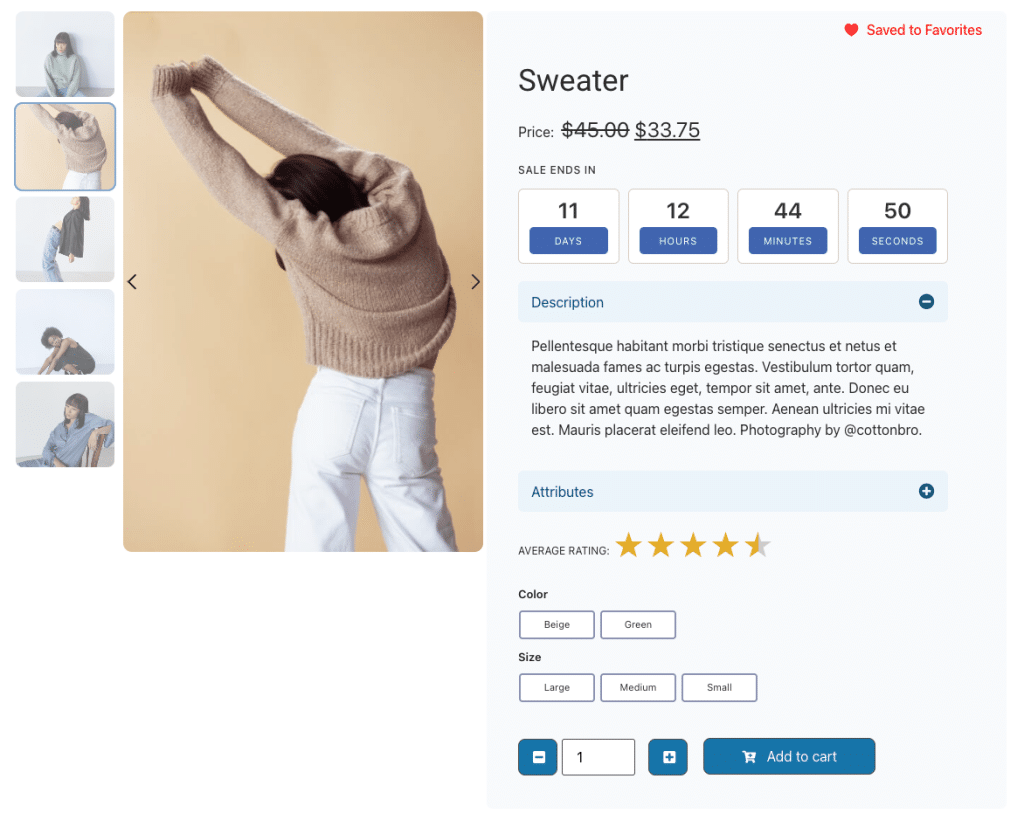Screen dimensions: 1024x827
Task: Show previous product image with left arrow
Action: pyautogui.click(x=132, y=282)
